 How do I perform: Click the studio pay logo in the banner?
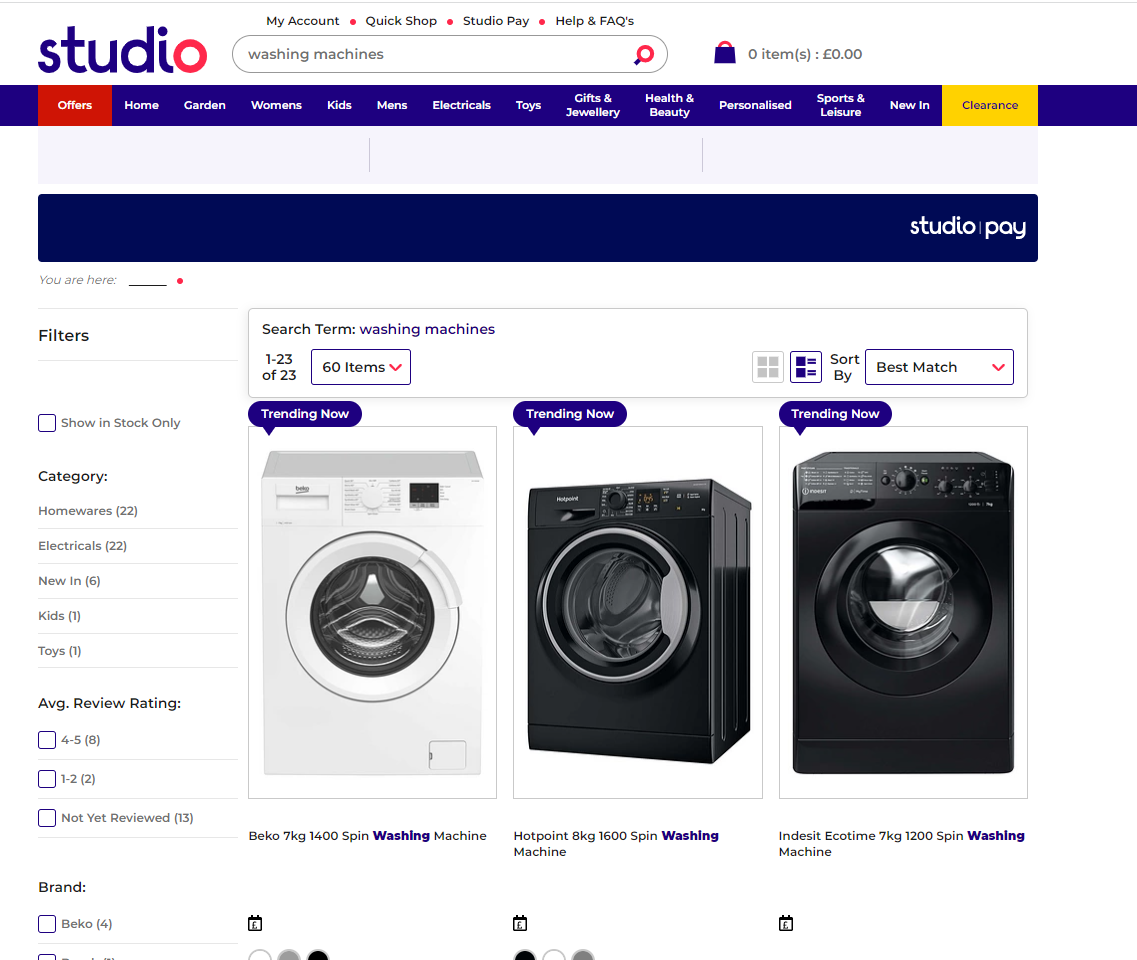[x=968, y=227]
